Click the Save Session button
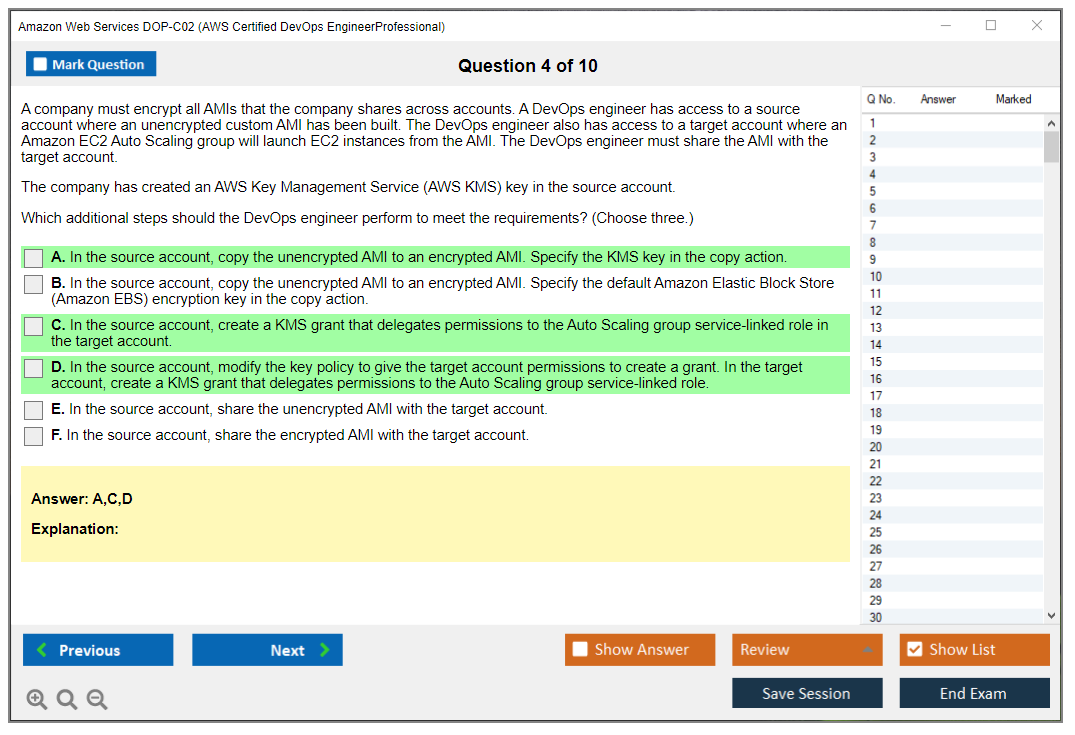The image size is (1075, 735). click(x=806, y=693)
